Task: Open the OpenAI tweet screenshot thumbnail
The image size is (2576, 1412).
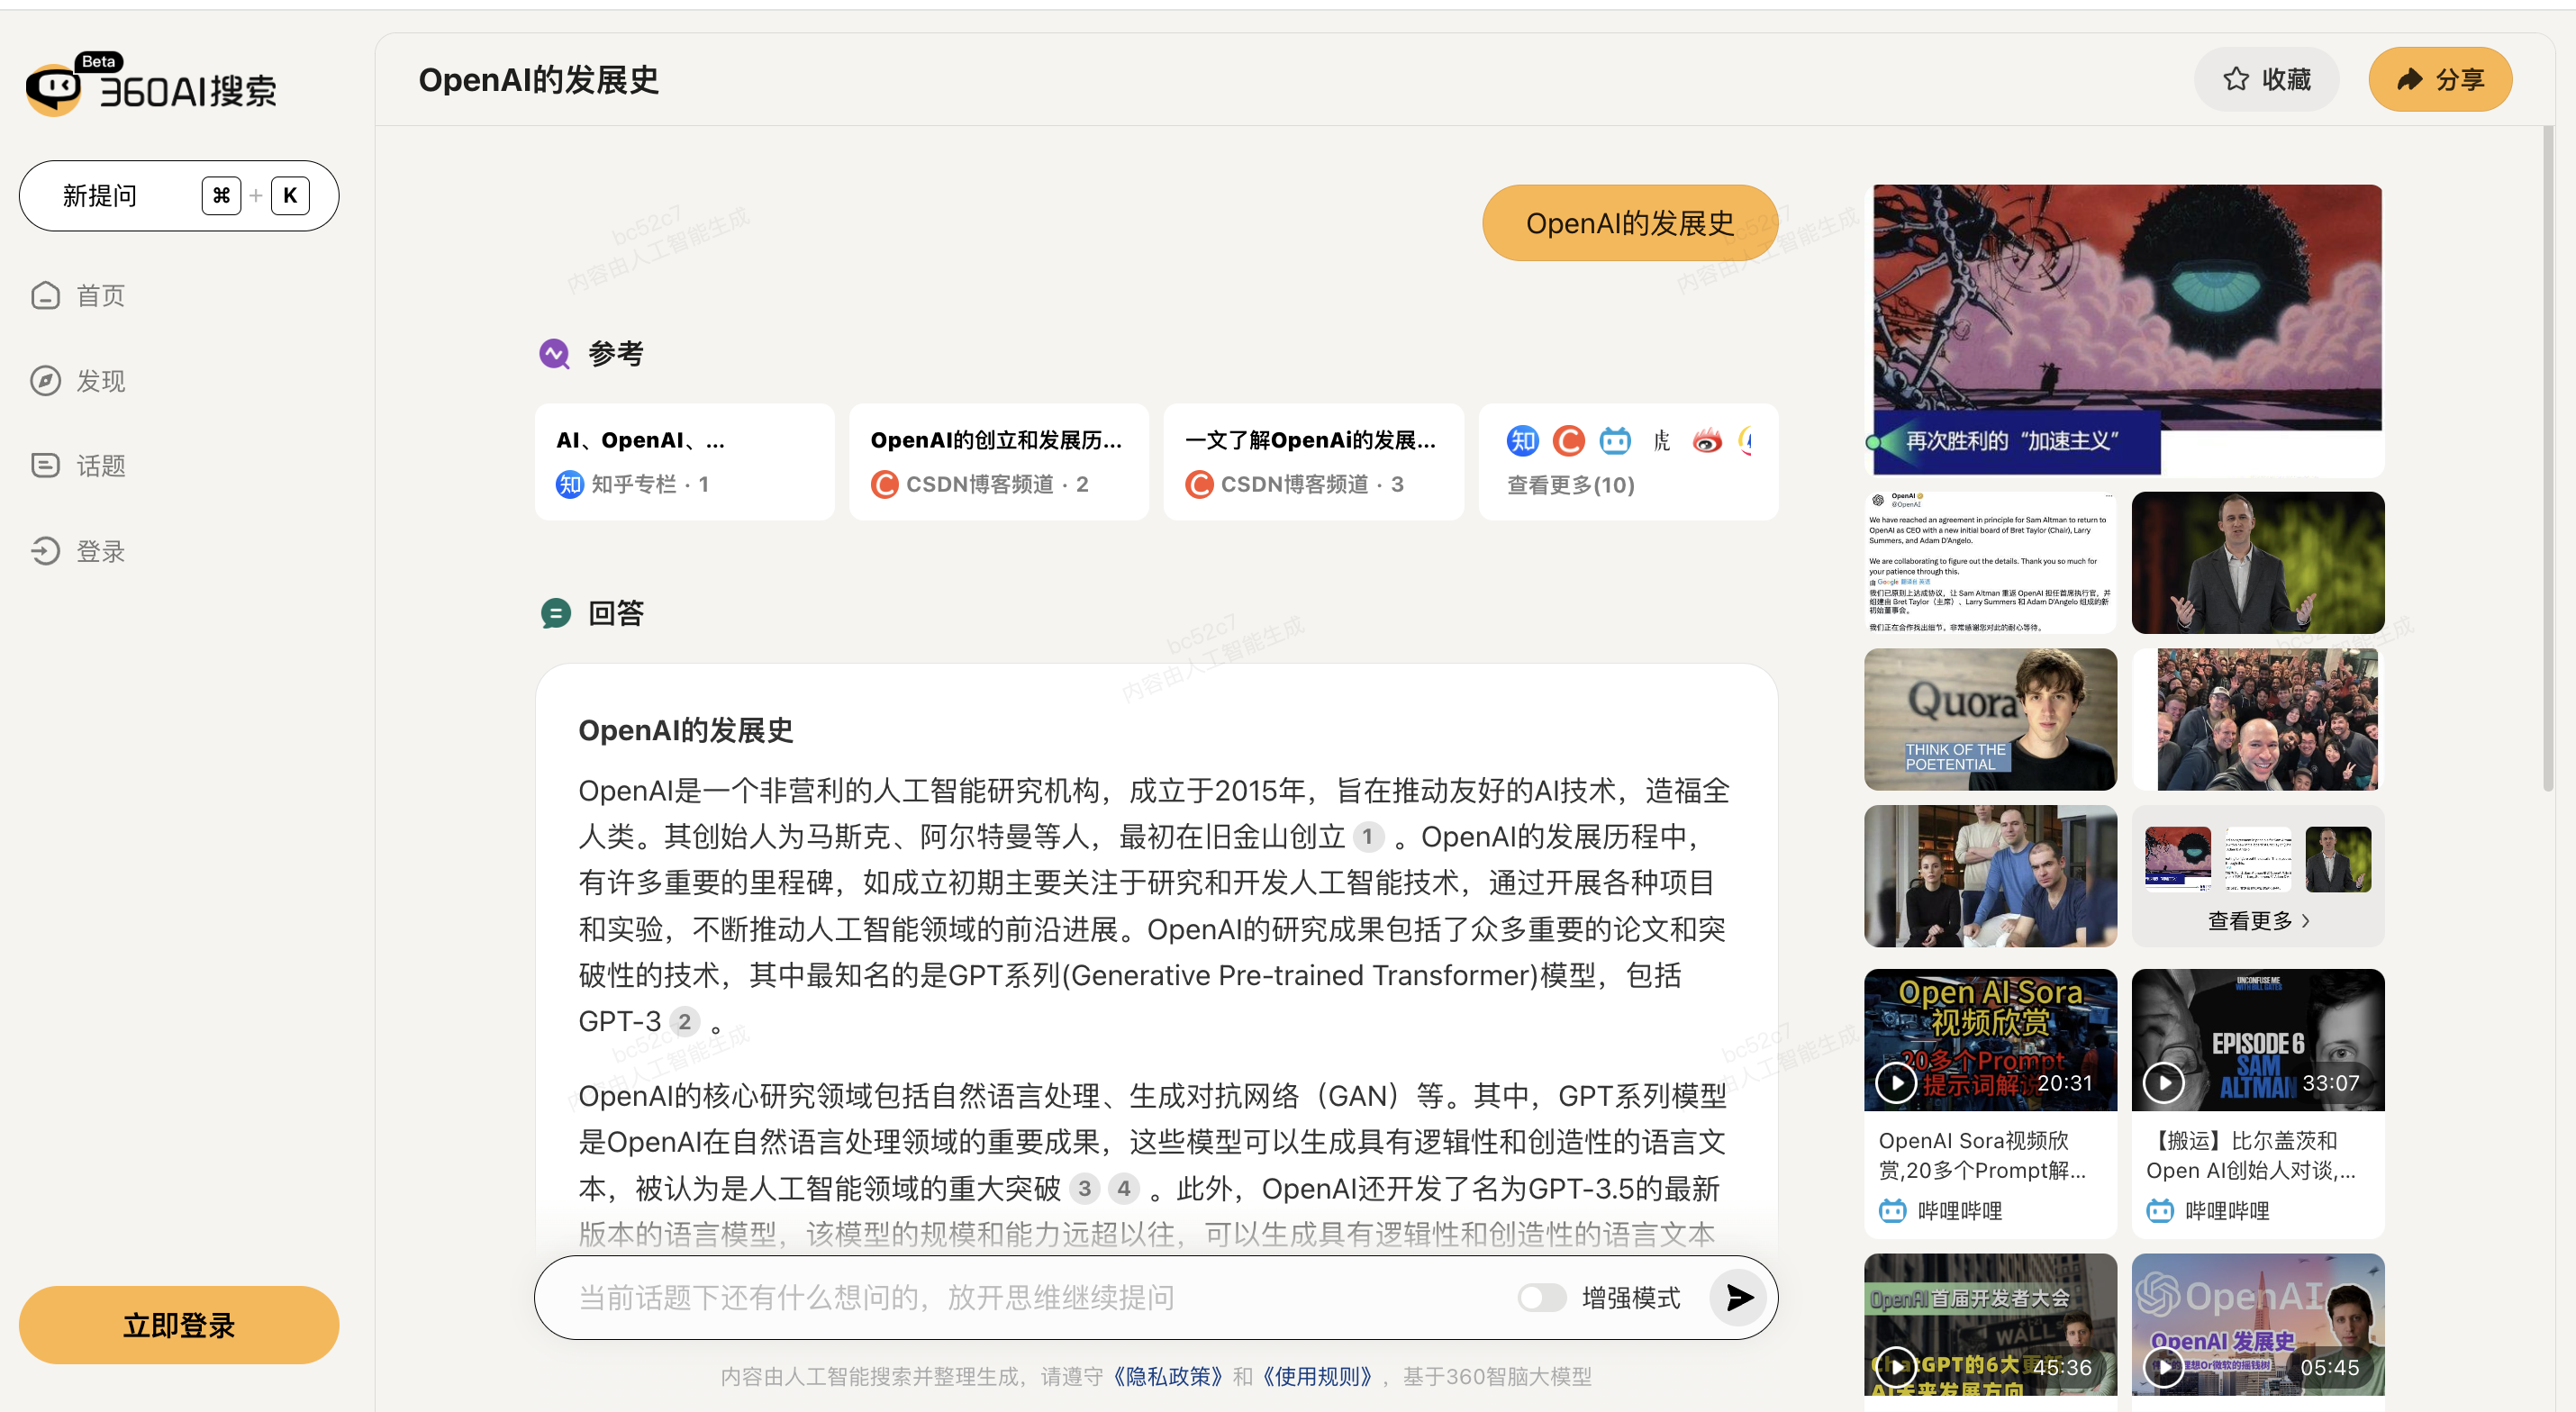Action: (1990, 562)
